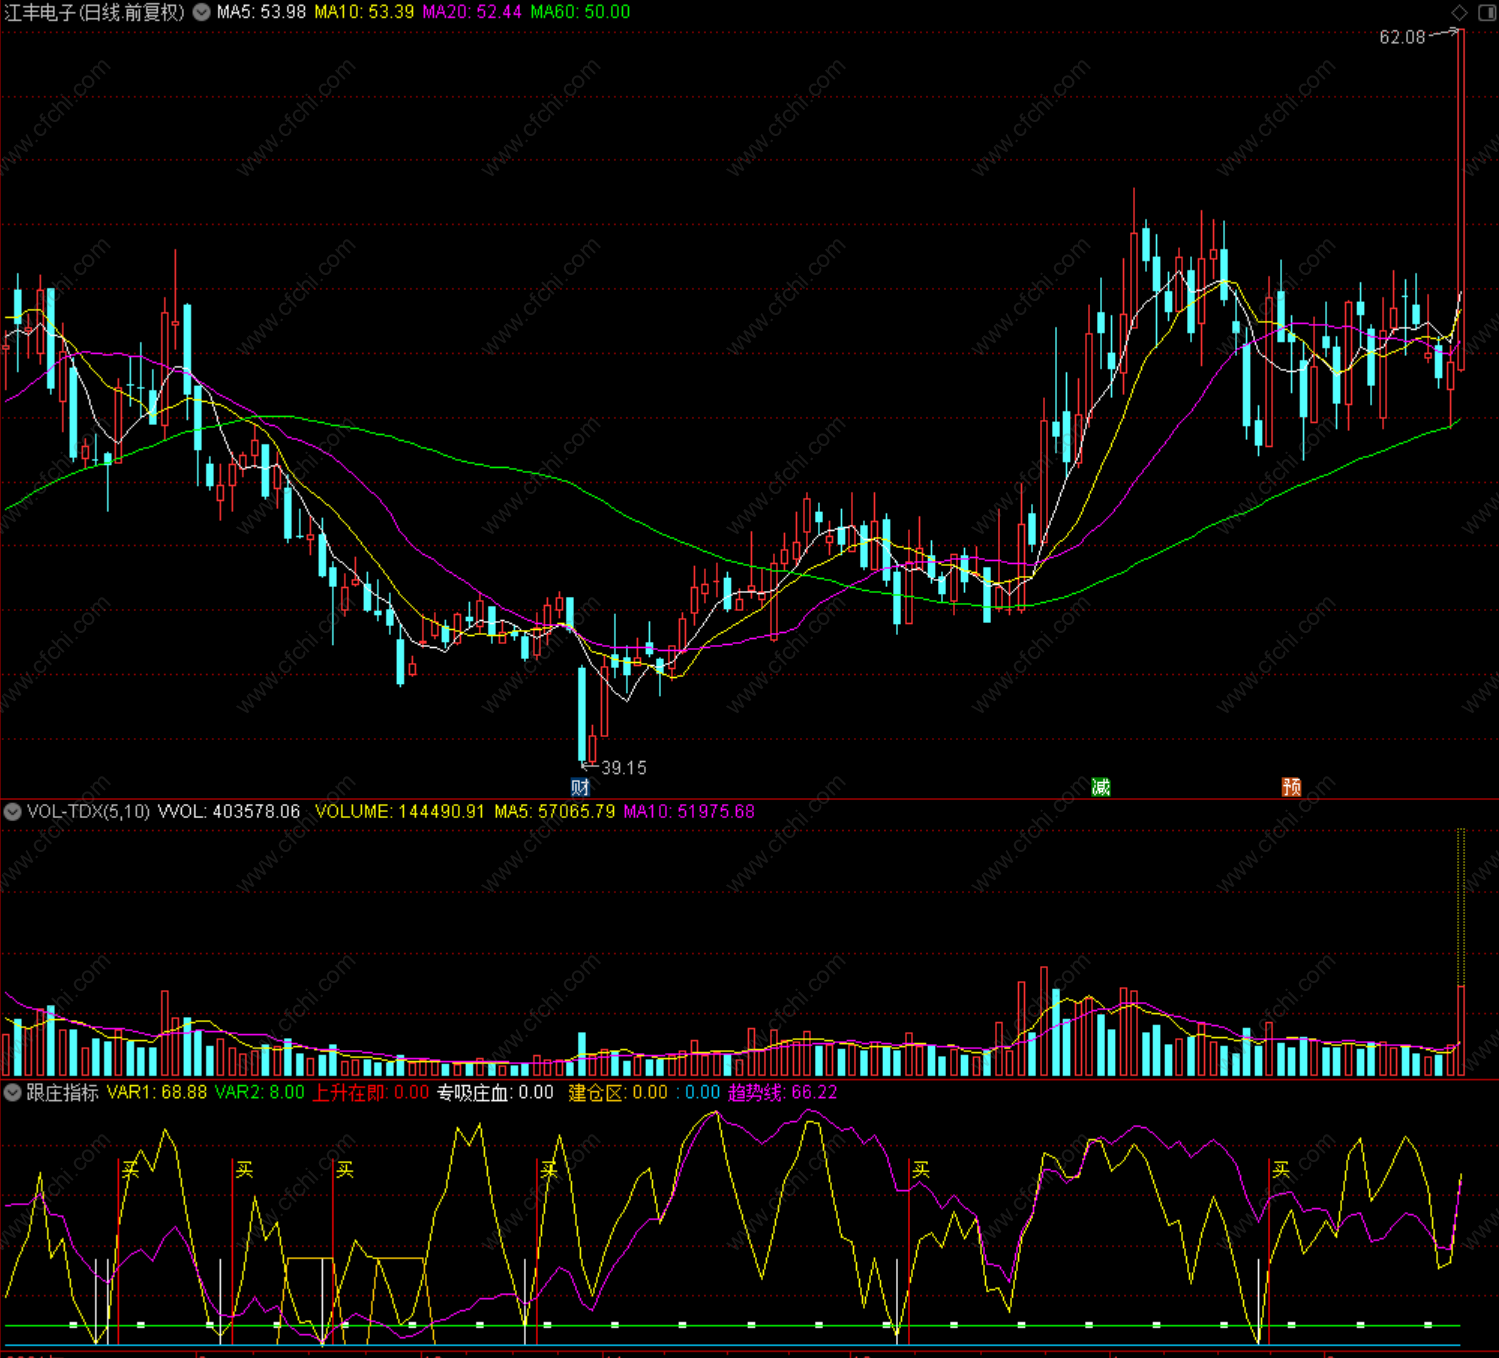Open the green 减 shareholding reduction marker
Screen dimensions: 1499x1358
point(1101,787)
